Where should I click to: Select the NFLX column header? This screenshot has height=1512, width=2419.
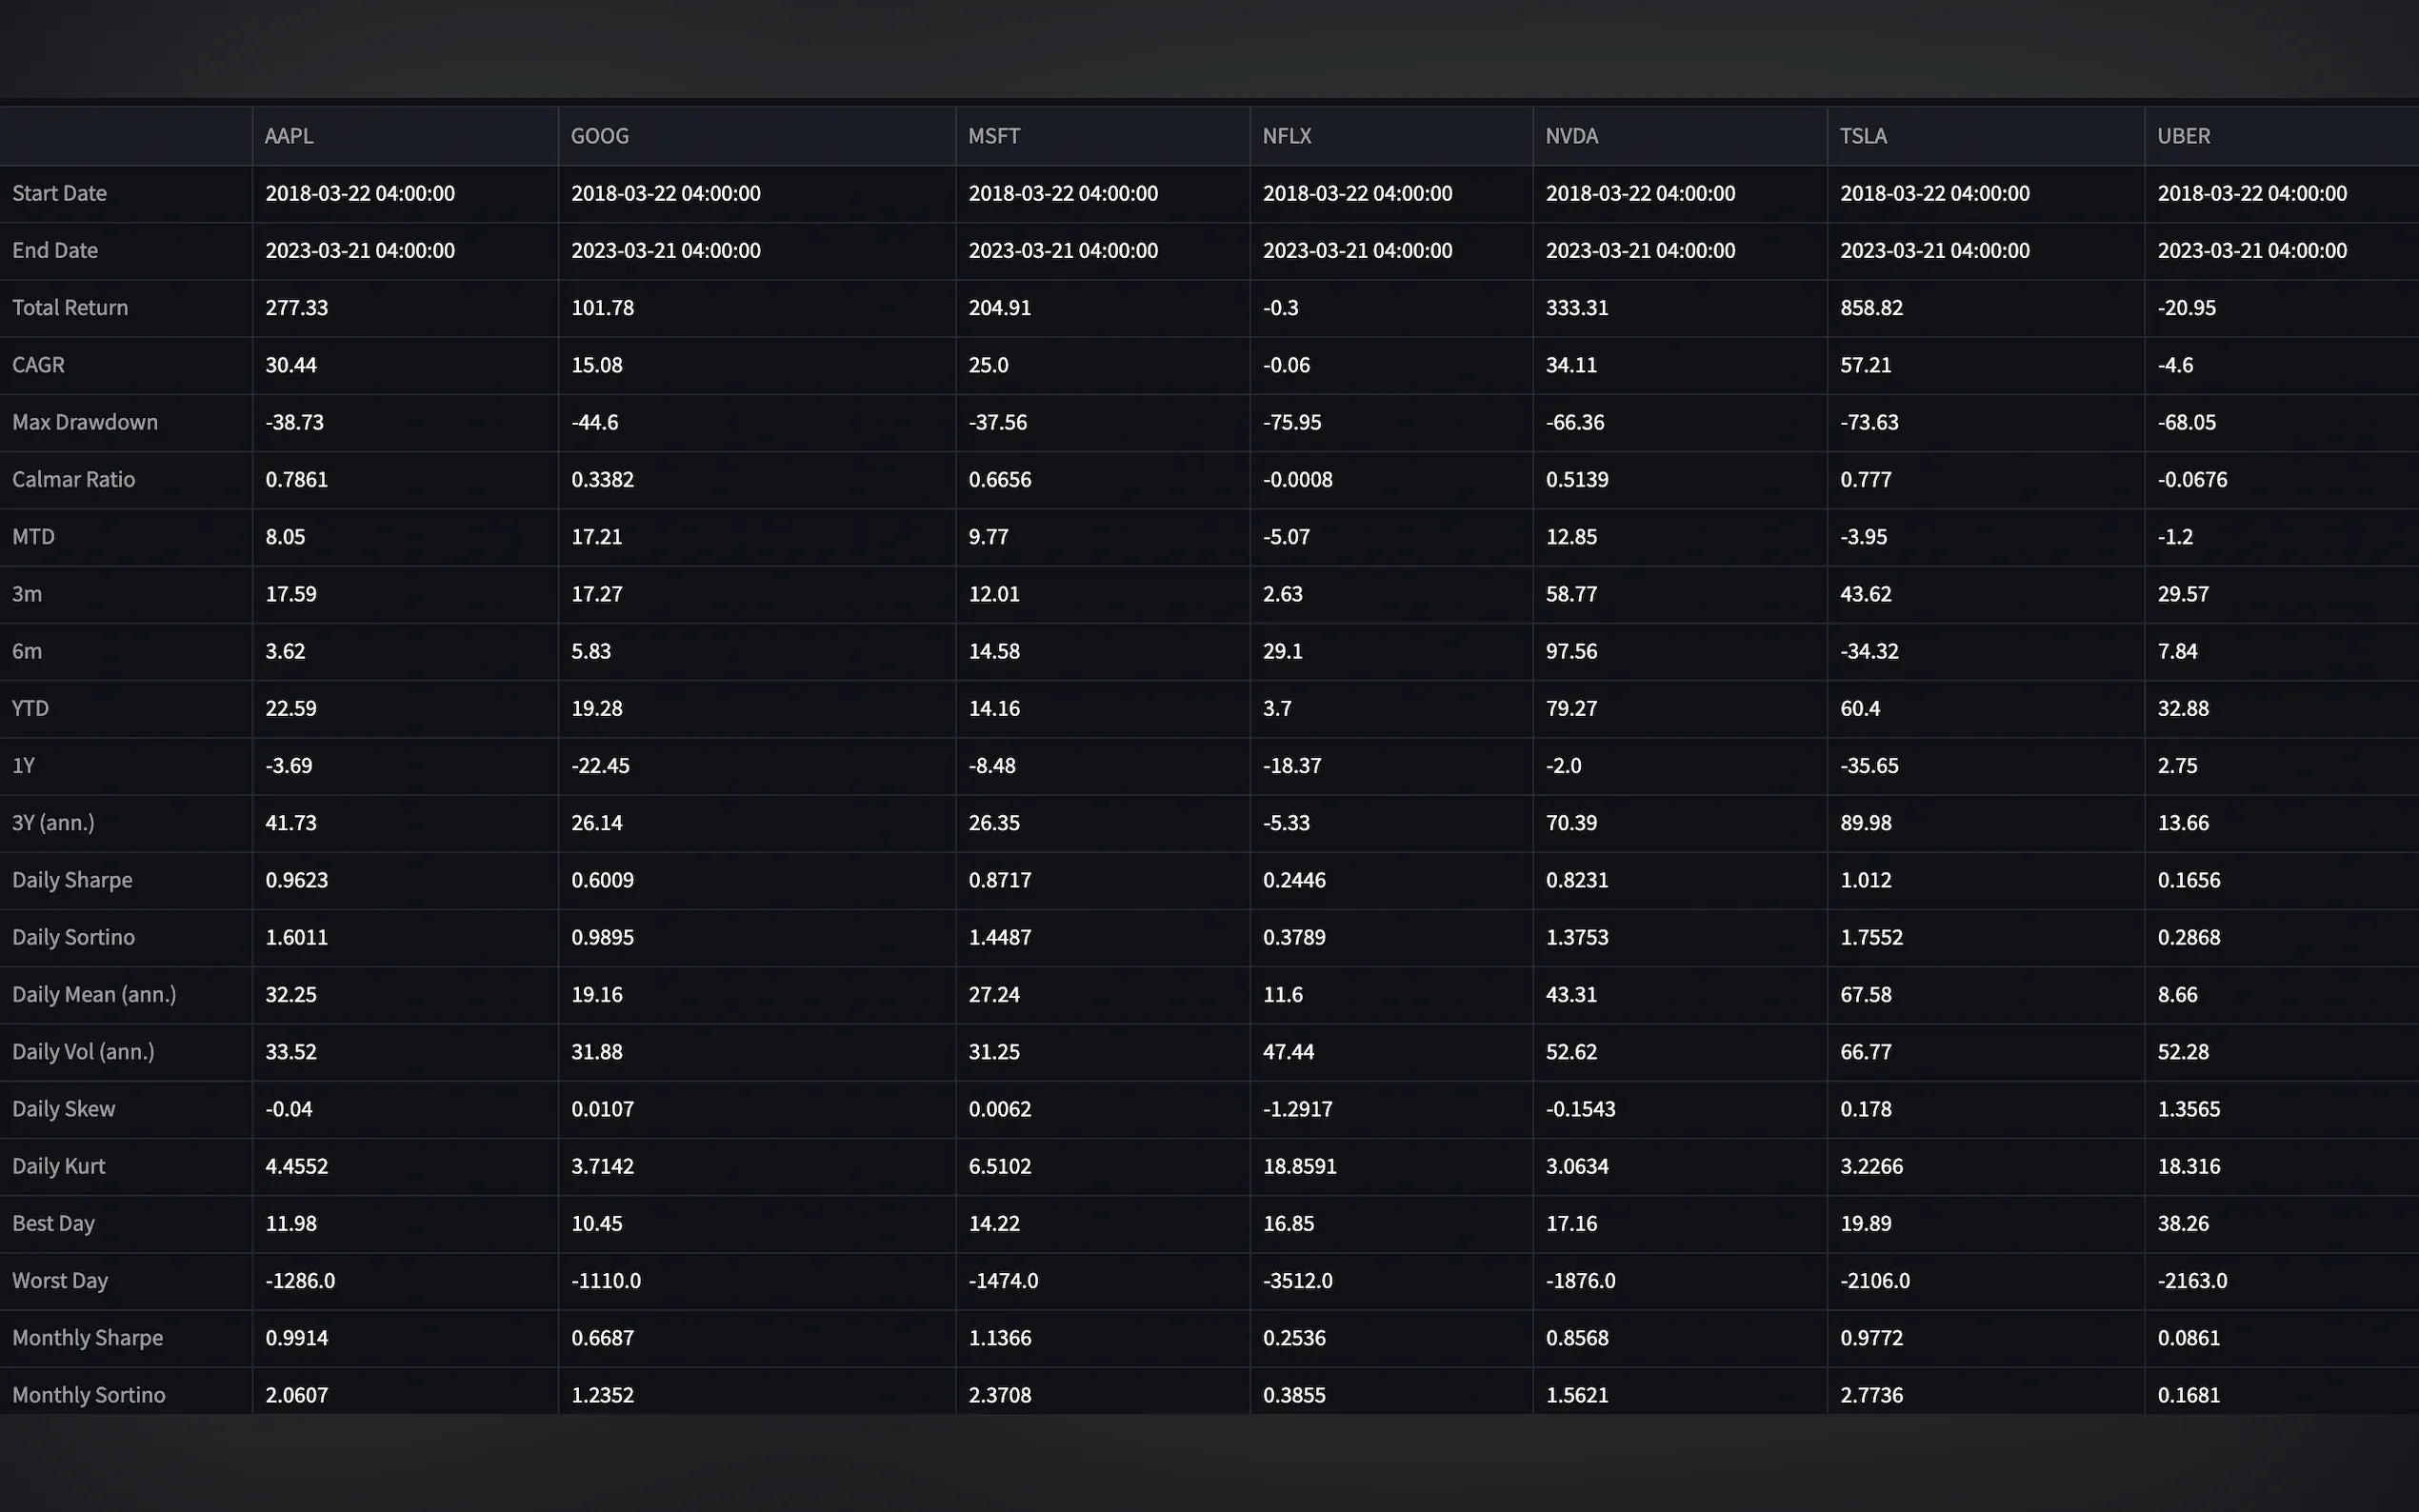(1286, 136)
